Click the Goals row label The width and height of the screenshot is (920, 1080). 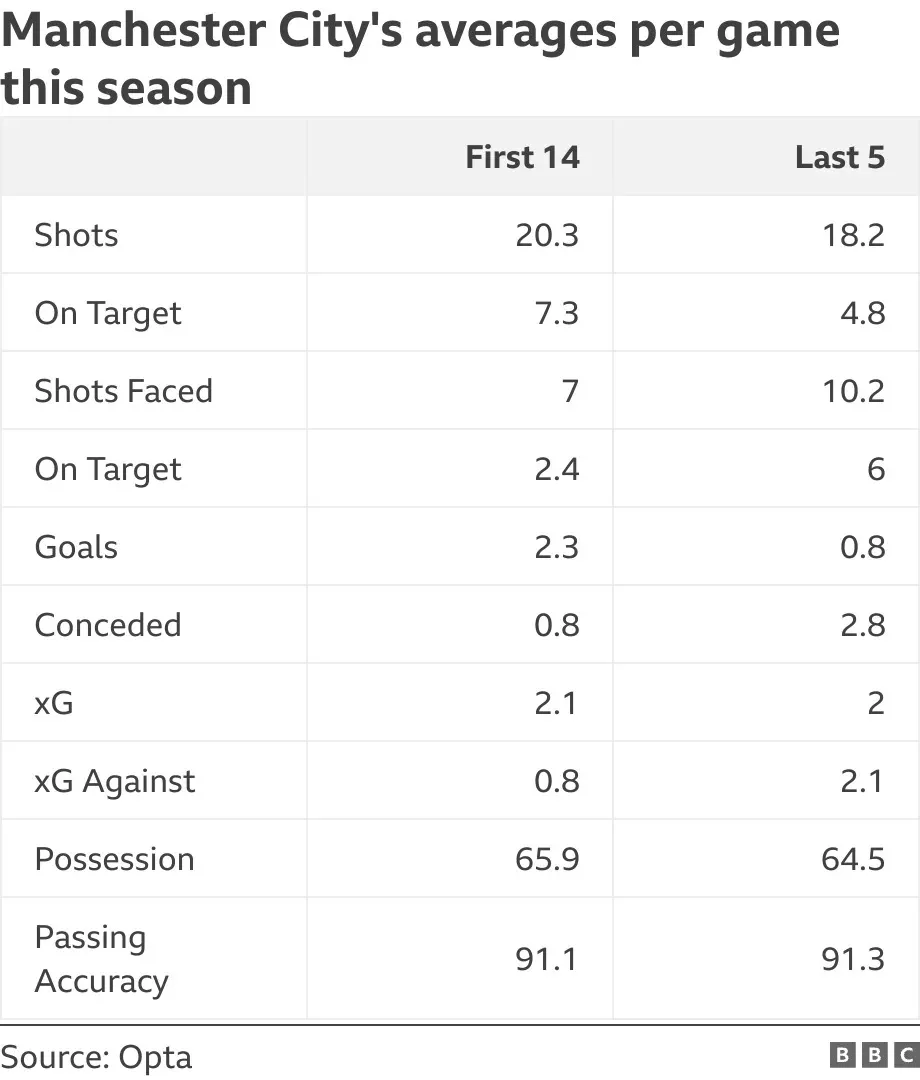(x=76, y=547)
